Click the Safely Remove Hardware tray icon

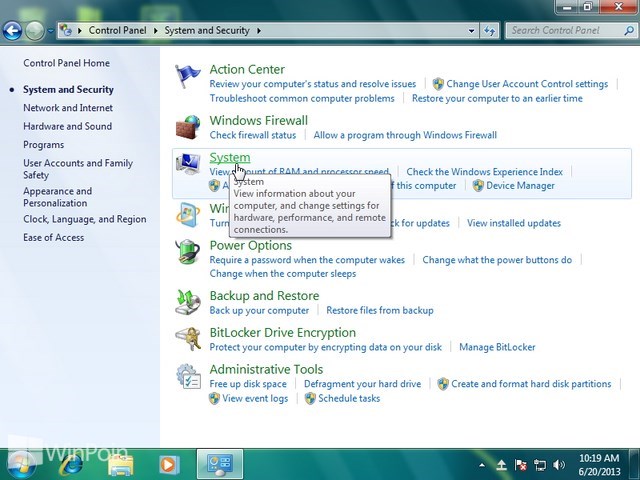[502, 464]
